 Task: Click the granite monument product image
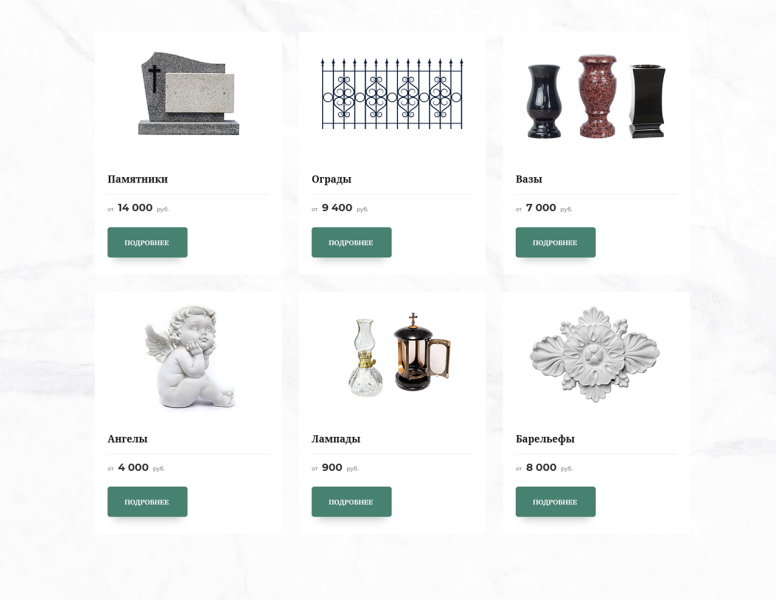click(188, 94)
